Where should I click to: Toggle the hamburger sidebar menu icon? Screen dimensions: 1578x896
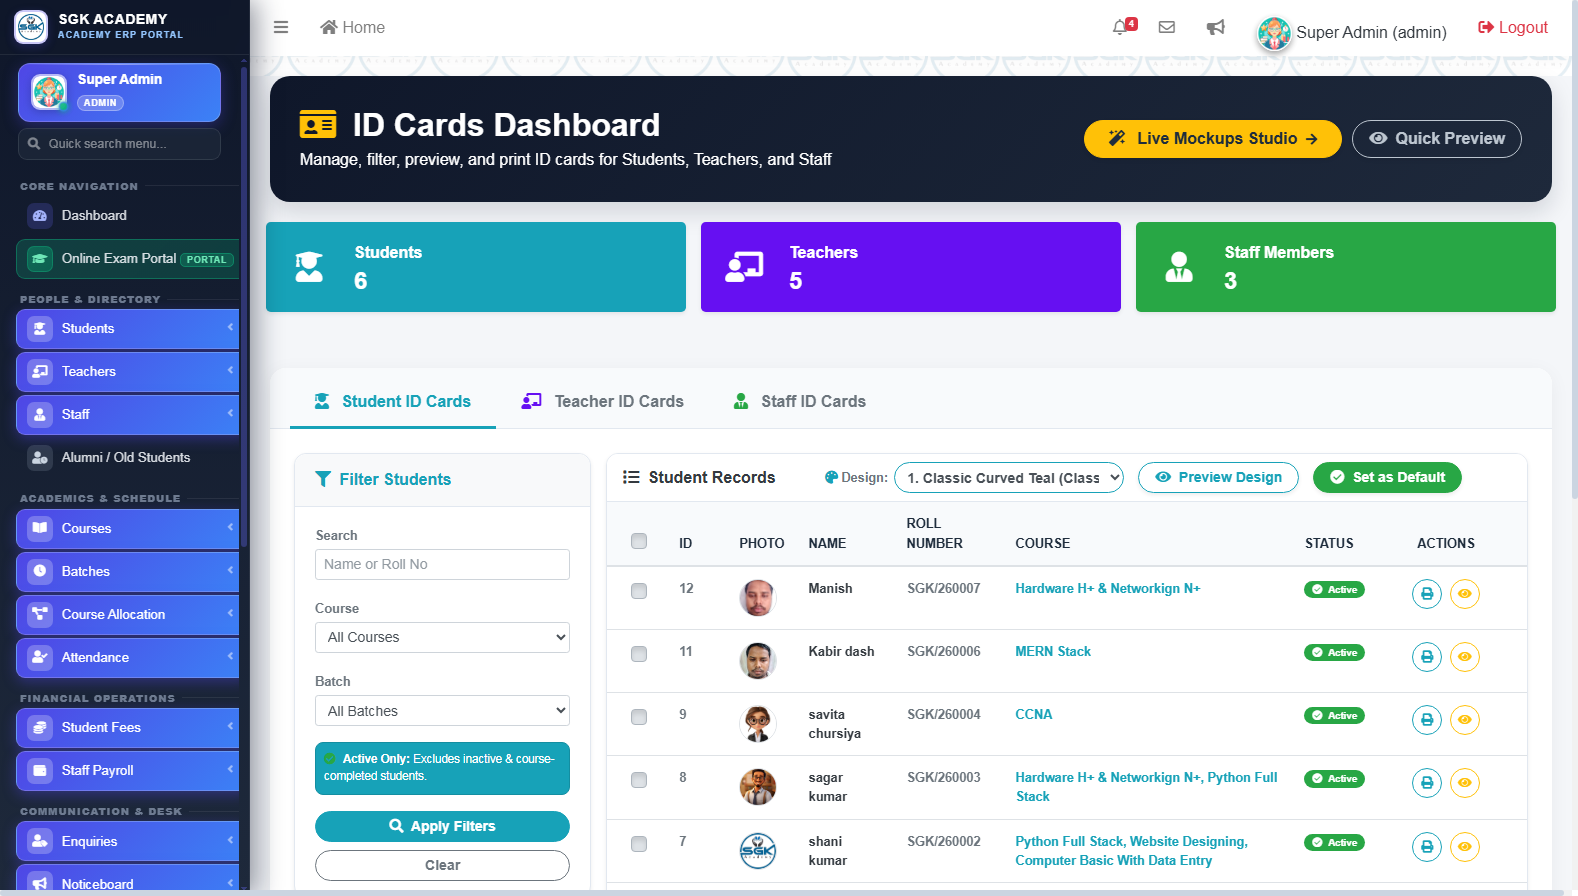281,27
